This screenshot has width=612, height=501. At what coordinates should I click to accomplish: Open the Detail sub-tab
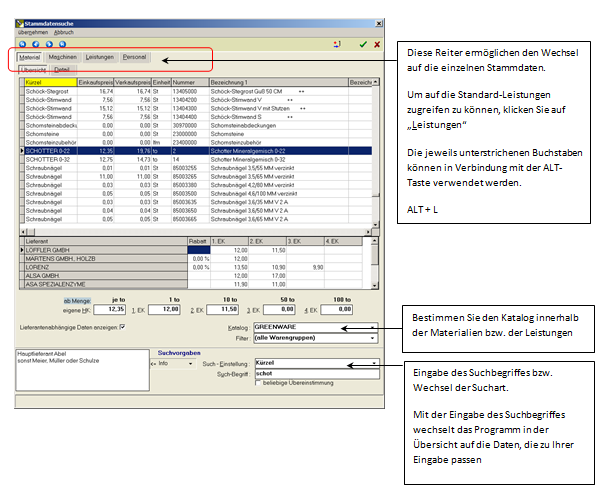[x=62, y=70]
